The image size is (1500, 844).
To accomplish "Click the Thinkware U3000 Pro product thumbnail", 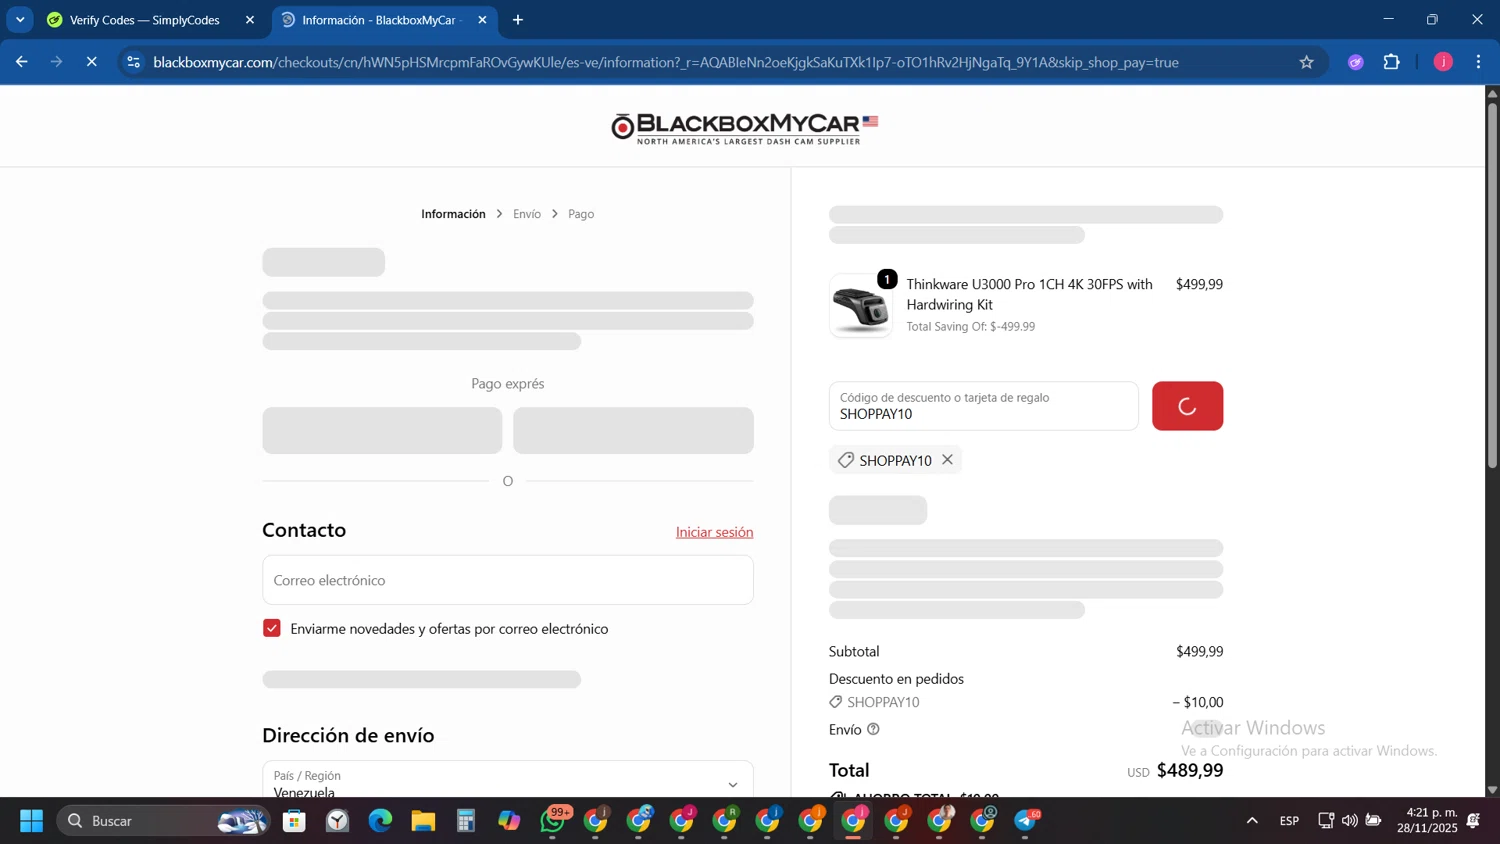I will point(861,306).
